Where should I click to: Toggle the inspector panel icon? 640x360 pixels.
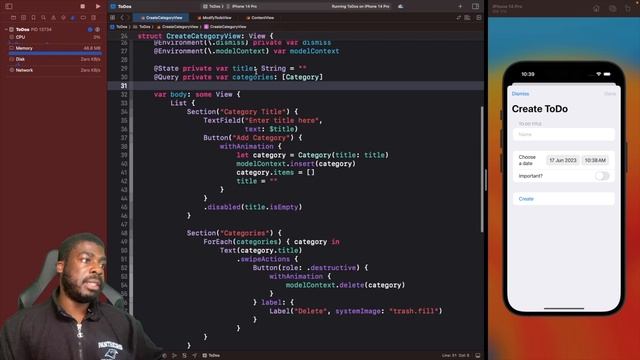pos(476,7)
